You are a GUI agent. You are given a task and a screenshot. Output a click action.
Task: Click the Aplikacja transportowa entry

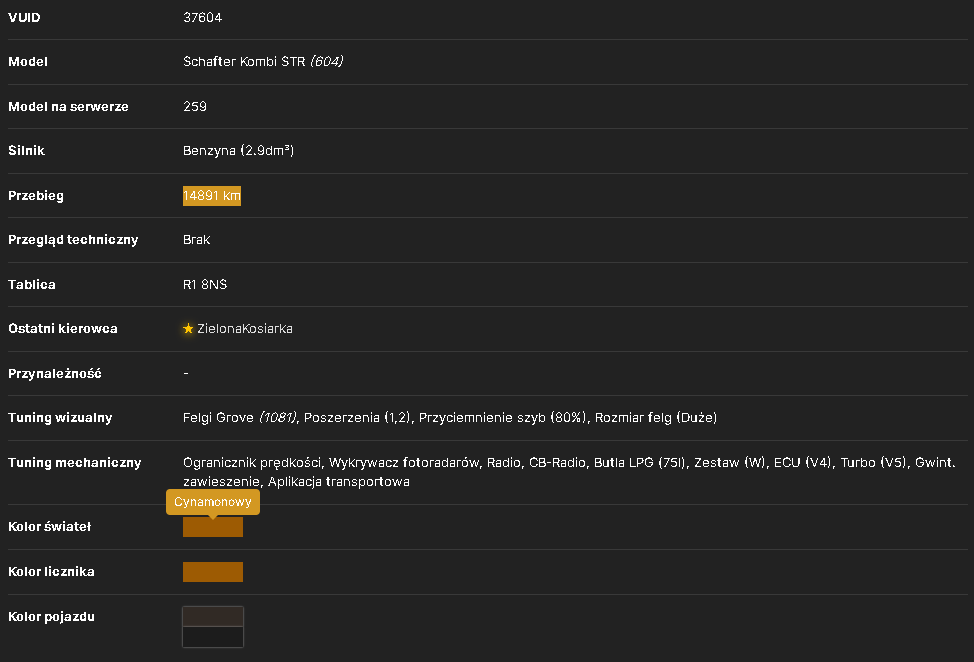[339, 481]
